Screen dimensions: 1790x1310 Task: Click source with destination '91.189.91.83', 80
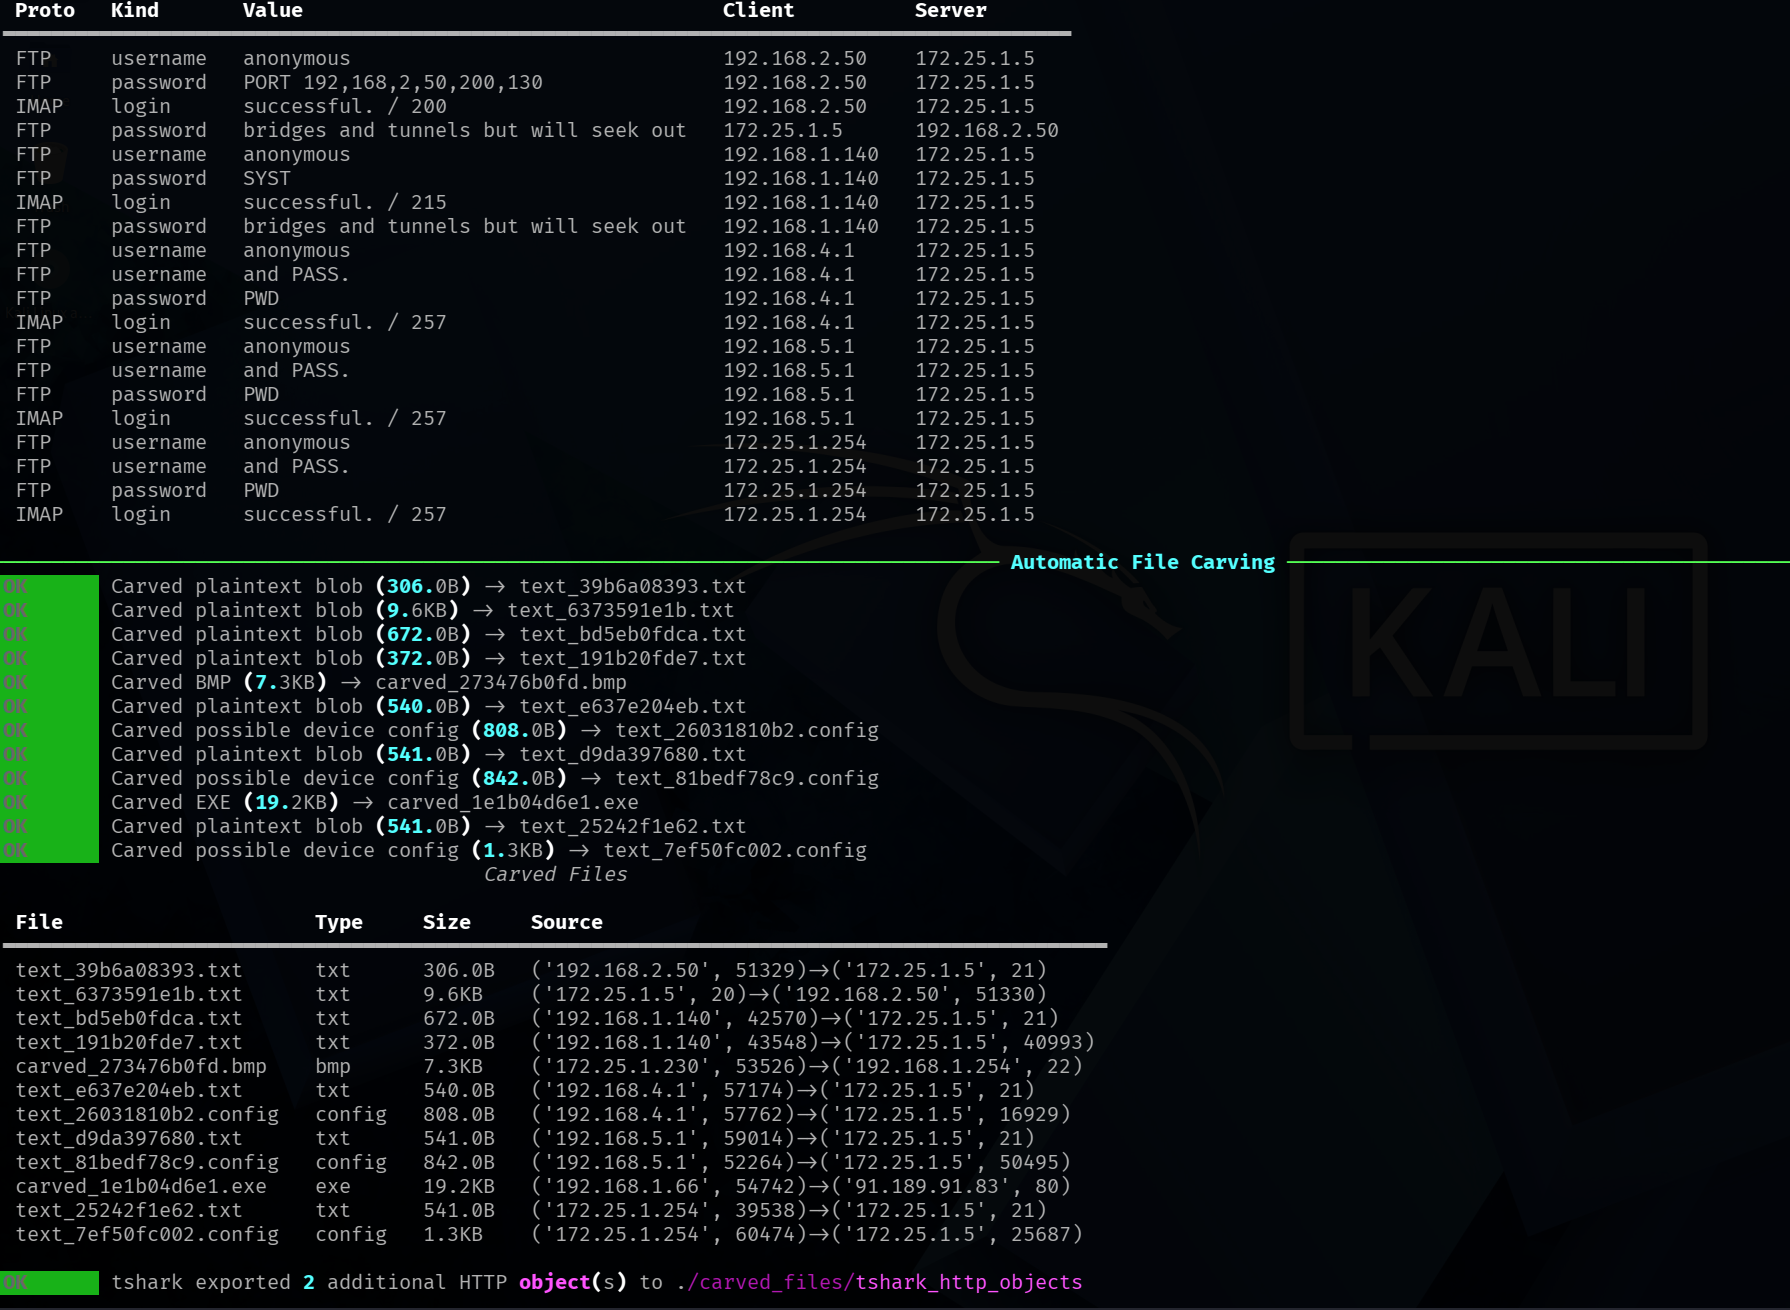[801, 1187]
